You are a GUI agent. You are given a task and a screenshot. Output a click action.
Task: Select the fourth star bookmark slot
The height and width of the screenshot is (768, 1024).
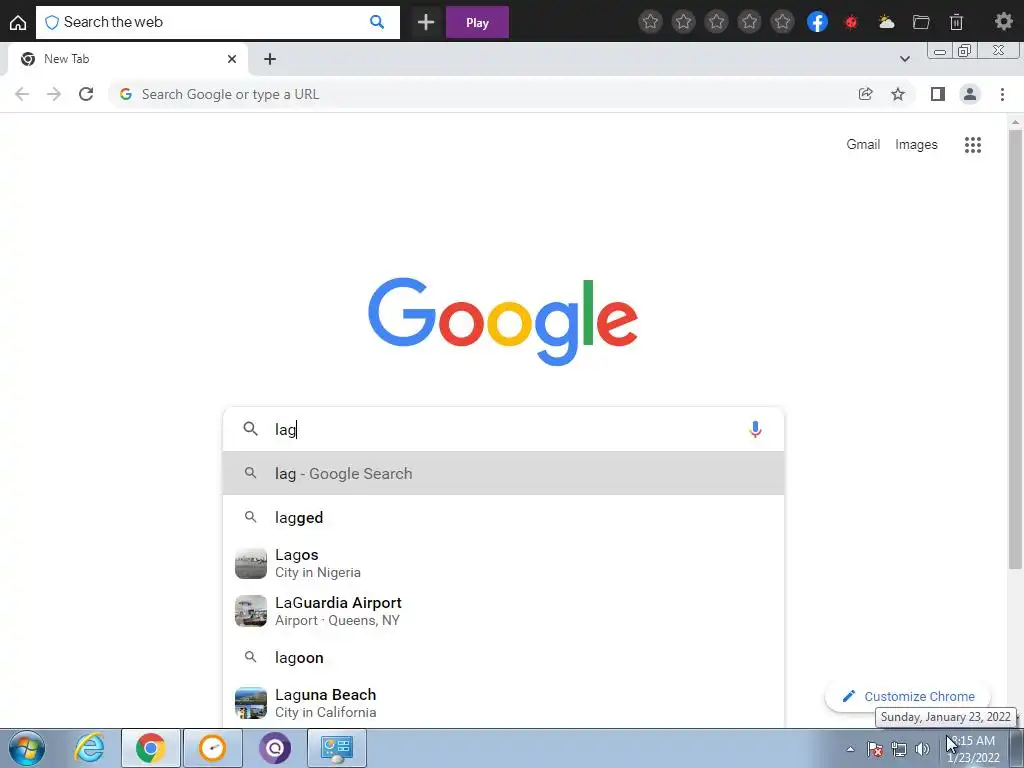point(750,22)
